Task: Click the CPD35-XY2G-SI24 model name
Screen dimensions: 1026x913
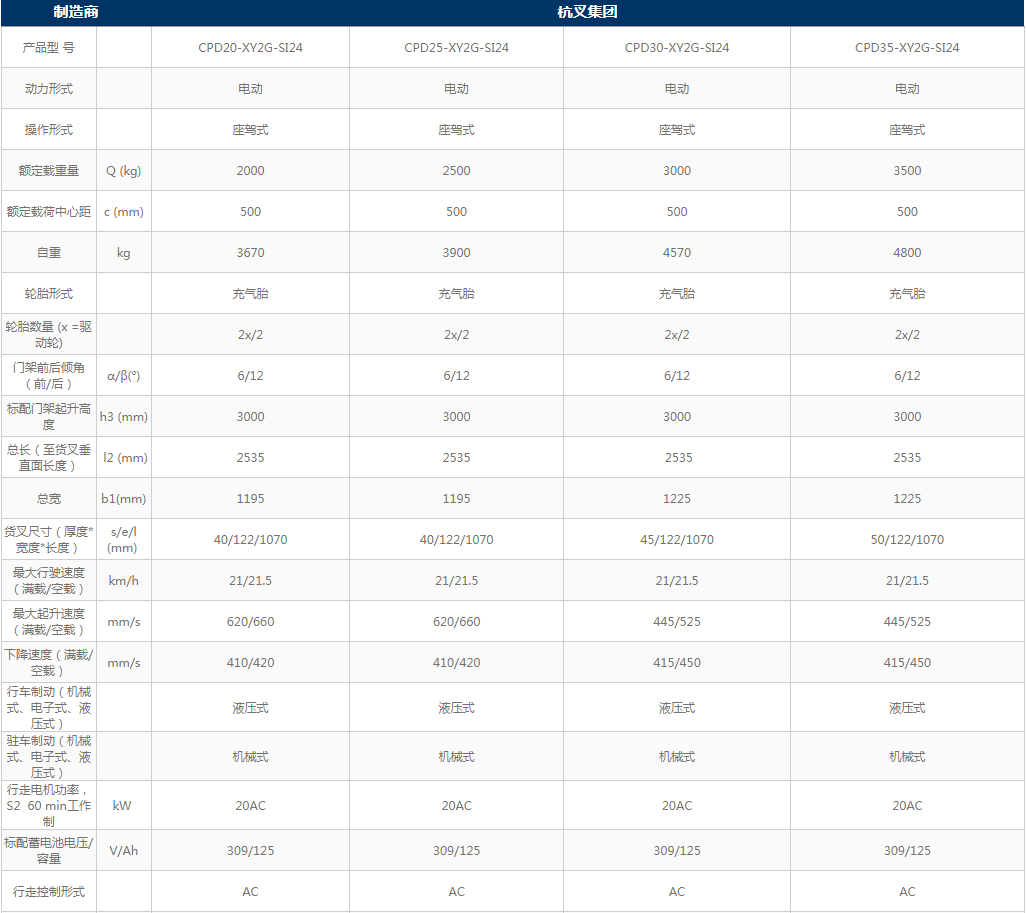Action: point(906,46)
